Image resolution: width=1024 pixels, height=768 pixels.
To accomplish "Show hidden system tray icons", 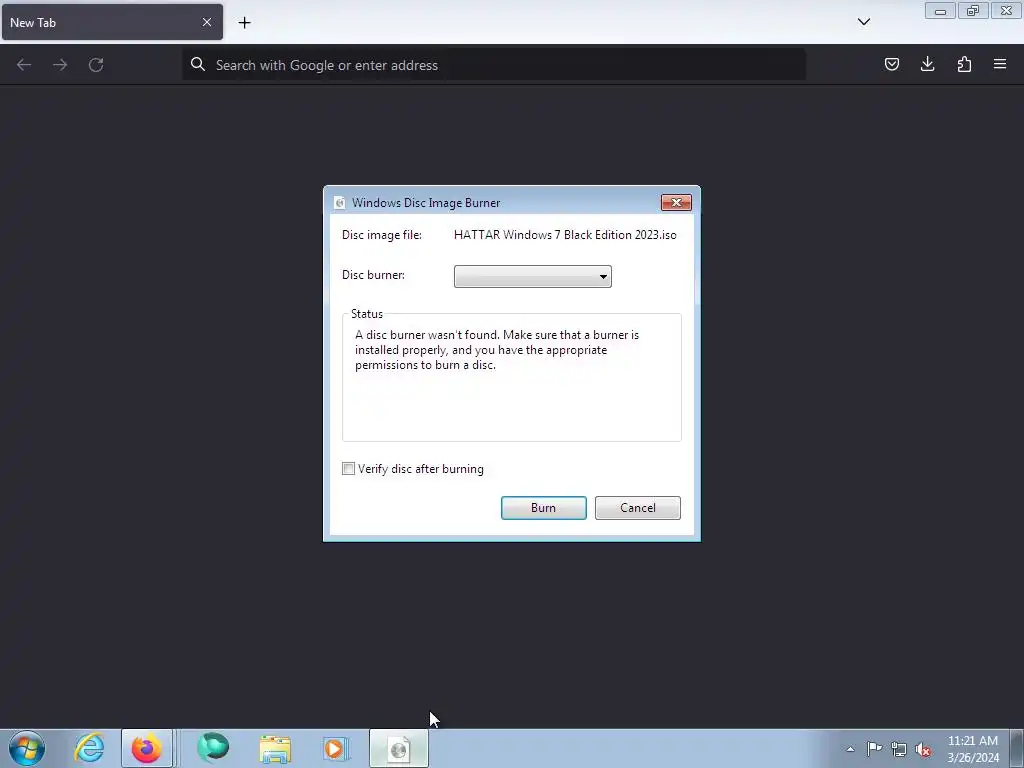I will pyautogui.click(x=850, y=749).
